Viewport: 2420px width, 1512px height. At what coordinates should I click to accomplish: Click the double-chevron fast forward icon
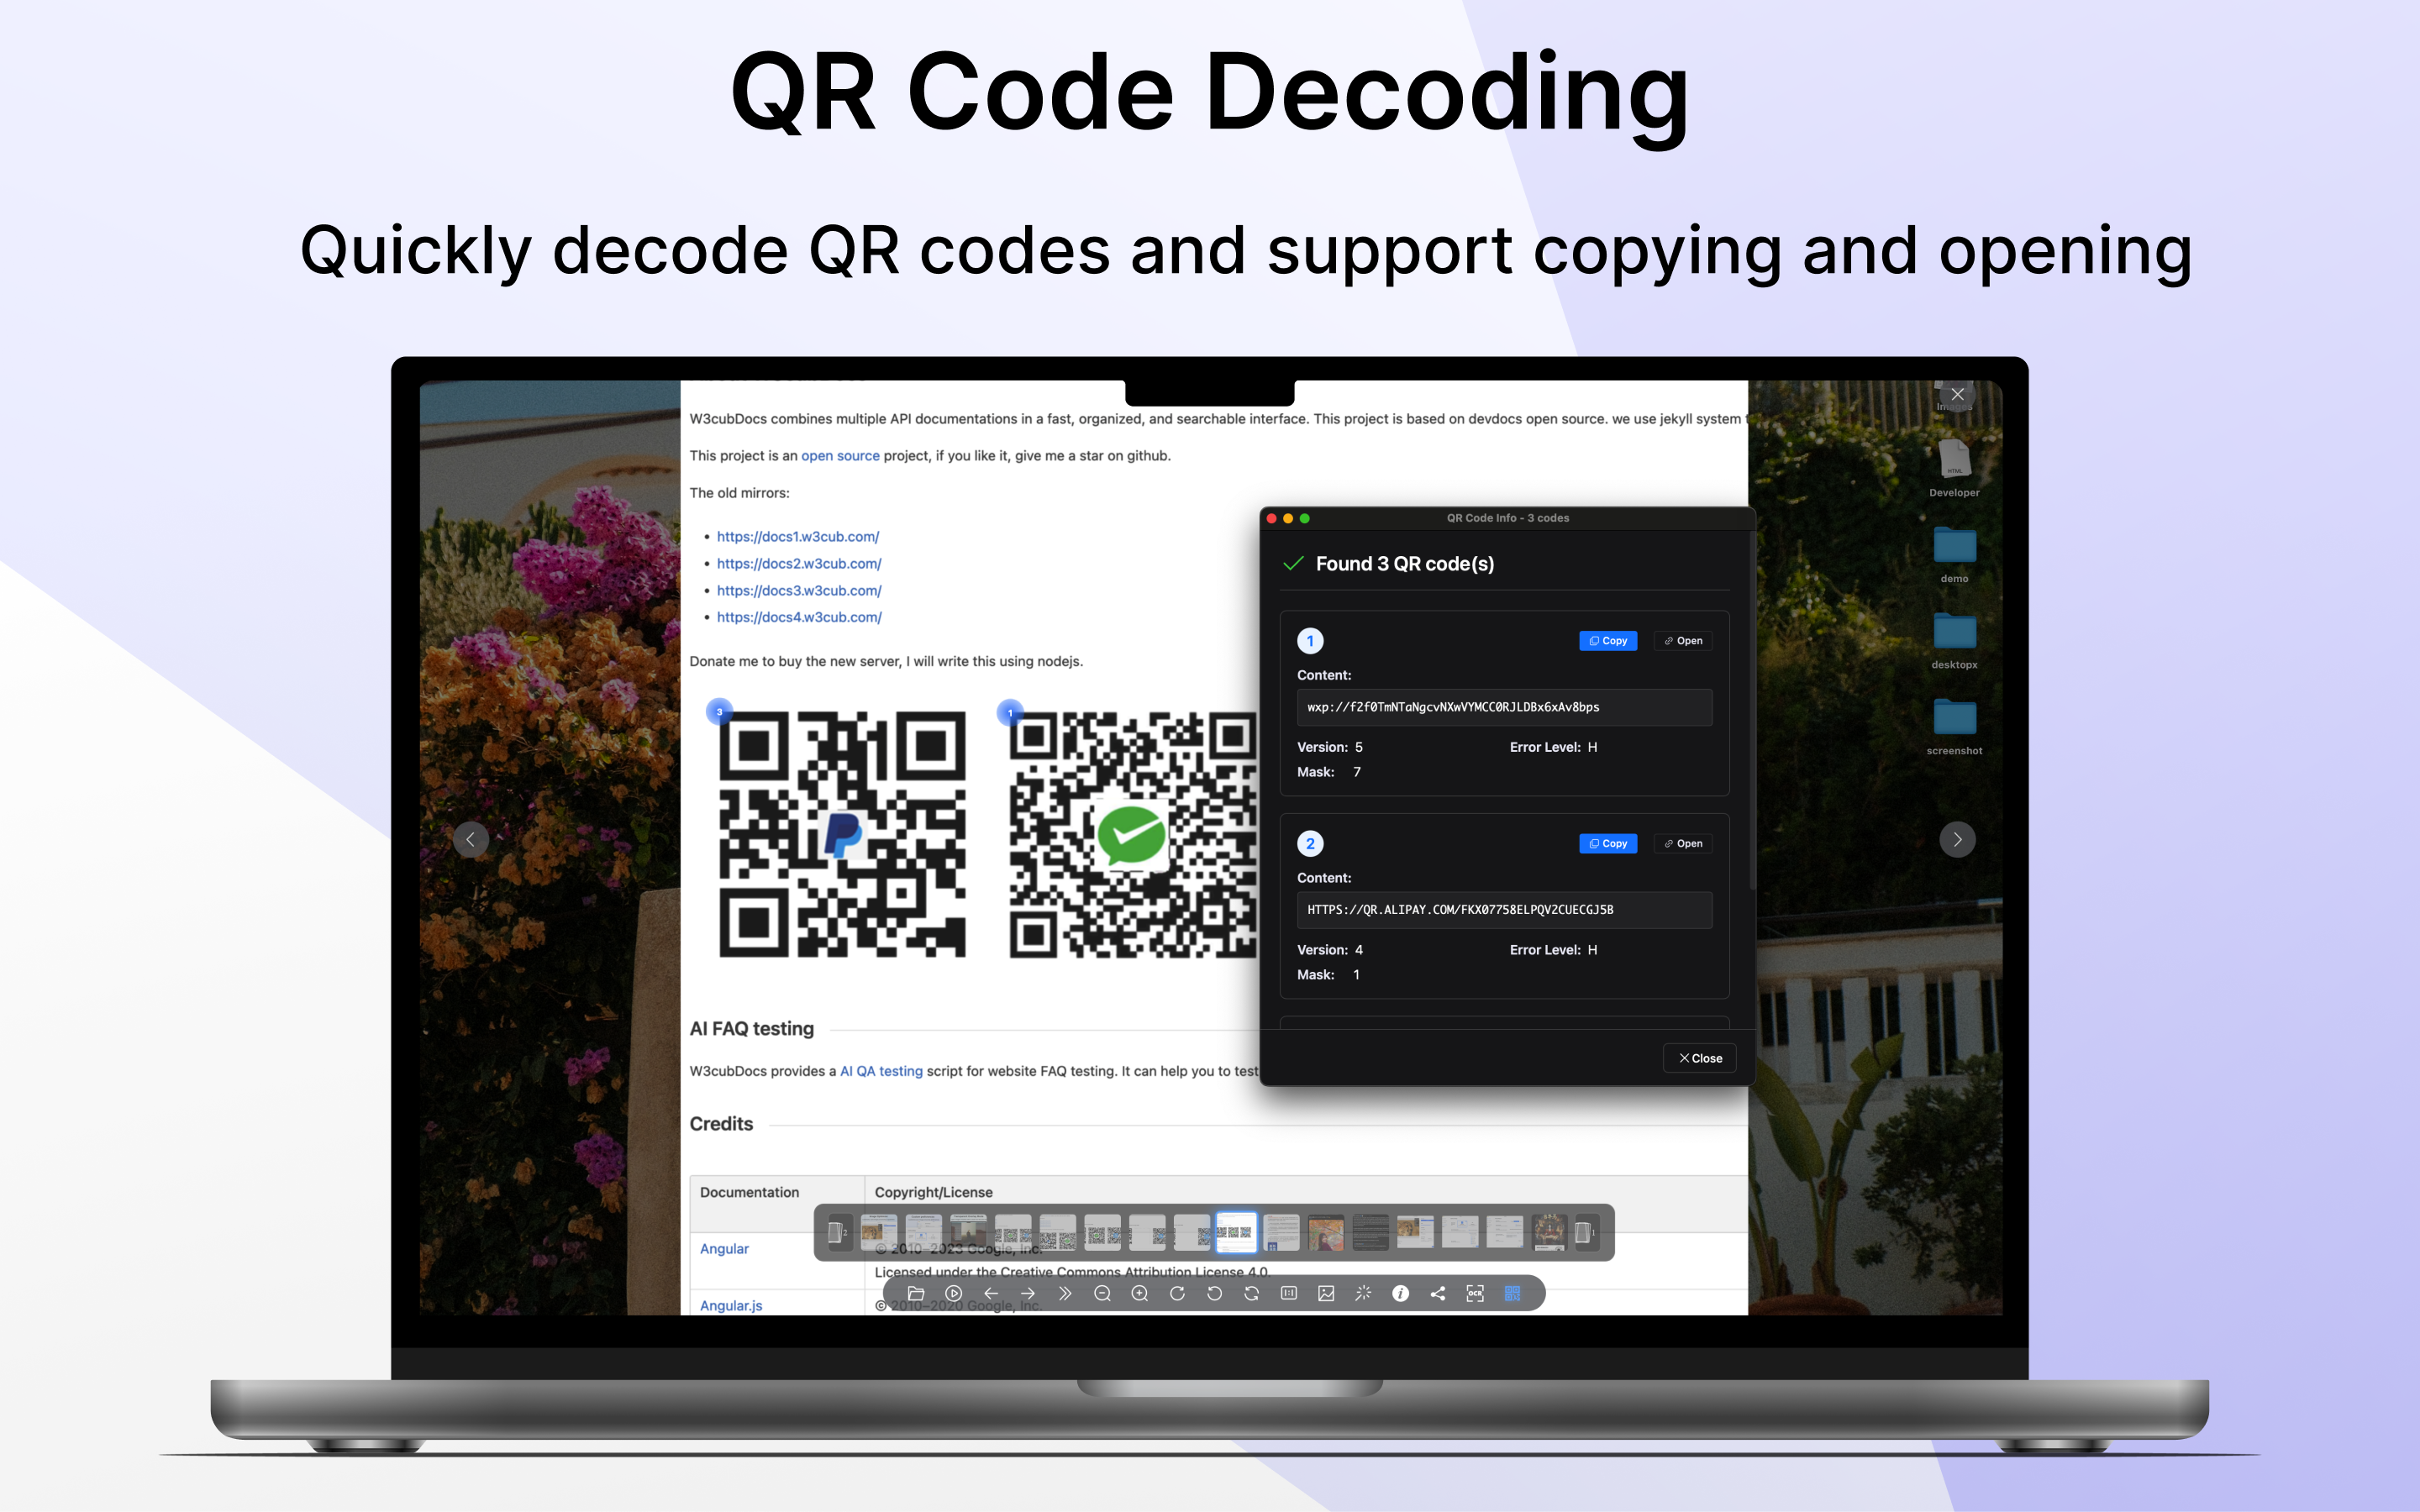point(1065,1293)
